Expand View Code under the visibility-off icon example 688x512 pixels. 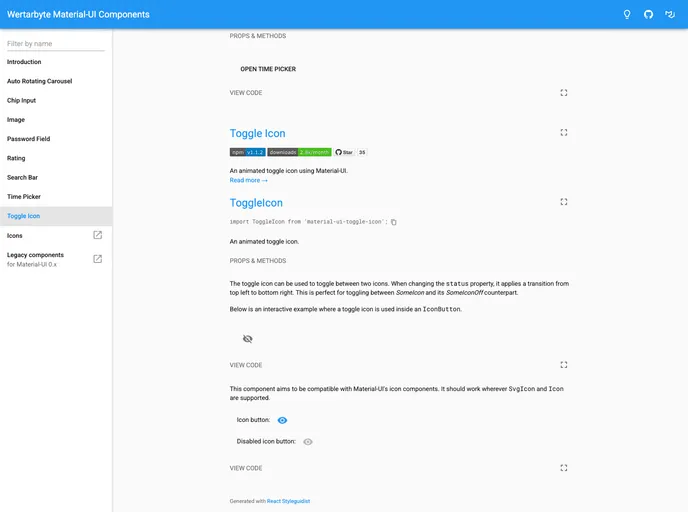click(x=246, y=365)
